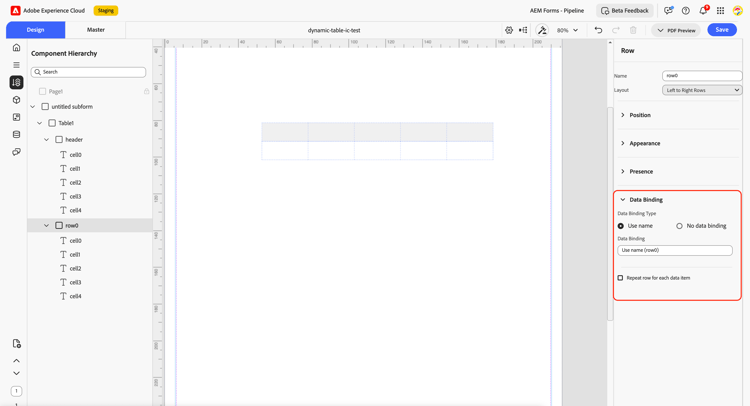Select cell2 under row0 in hierarchy
Screen dimensions: 750x406
tap(75, 268)
